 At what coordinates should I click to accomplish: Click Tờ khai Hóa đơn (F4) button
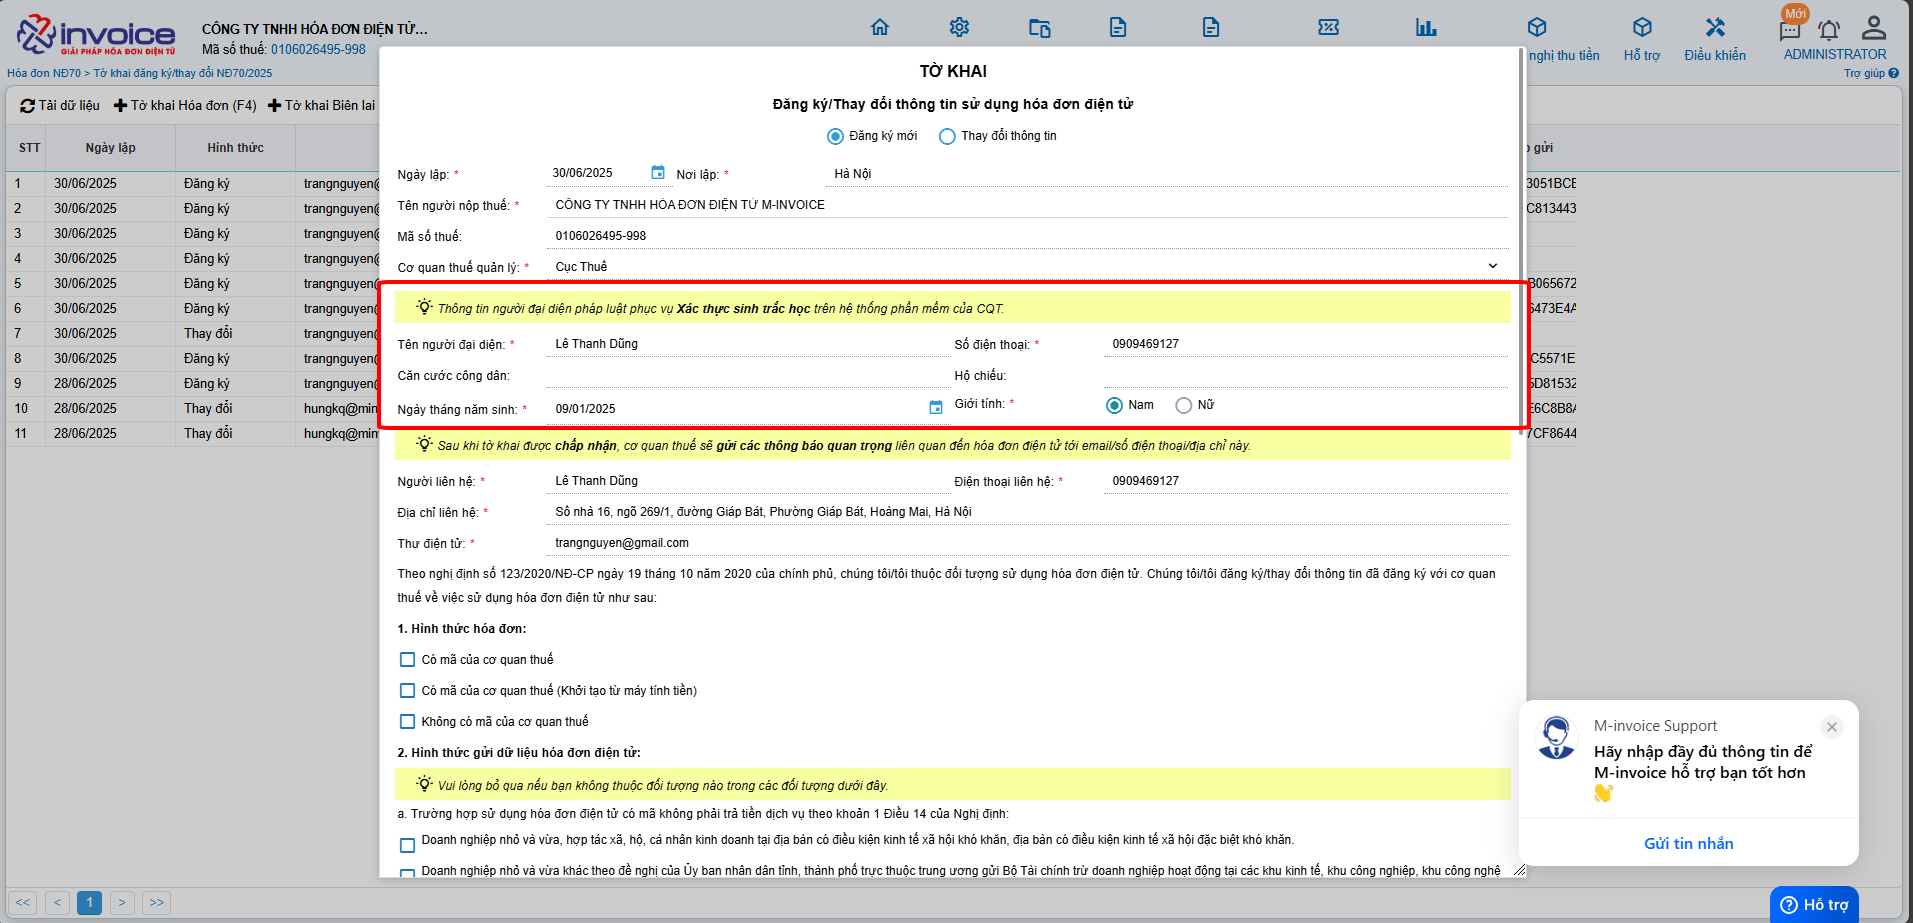click(x=185, y=105)
